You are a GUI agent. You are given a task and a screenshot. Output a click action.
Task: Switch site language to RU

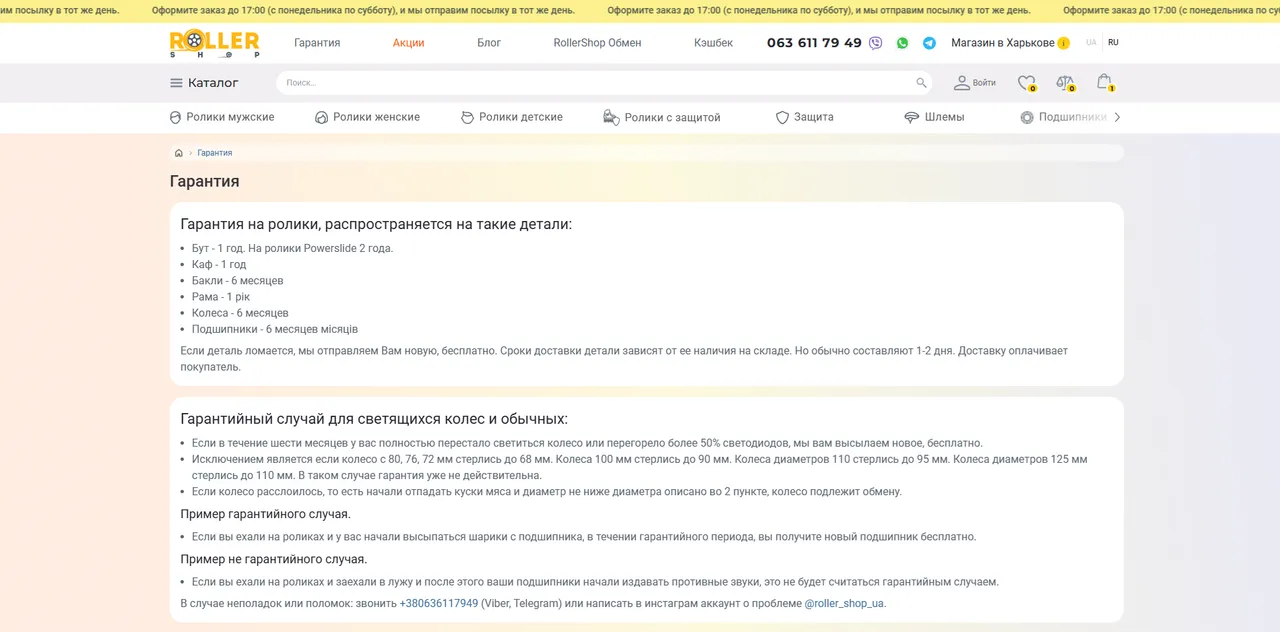(1113, 43)
